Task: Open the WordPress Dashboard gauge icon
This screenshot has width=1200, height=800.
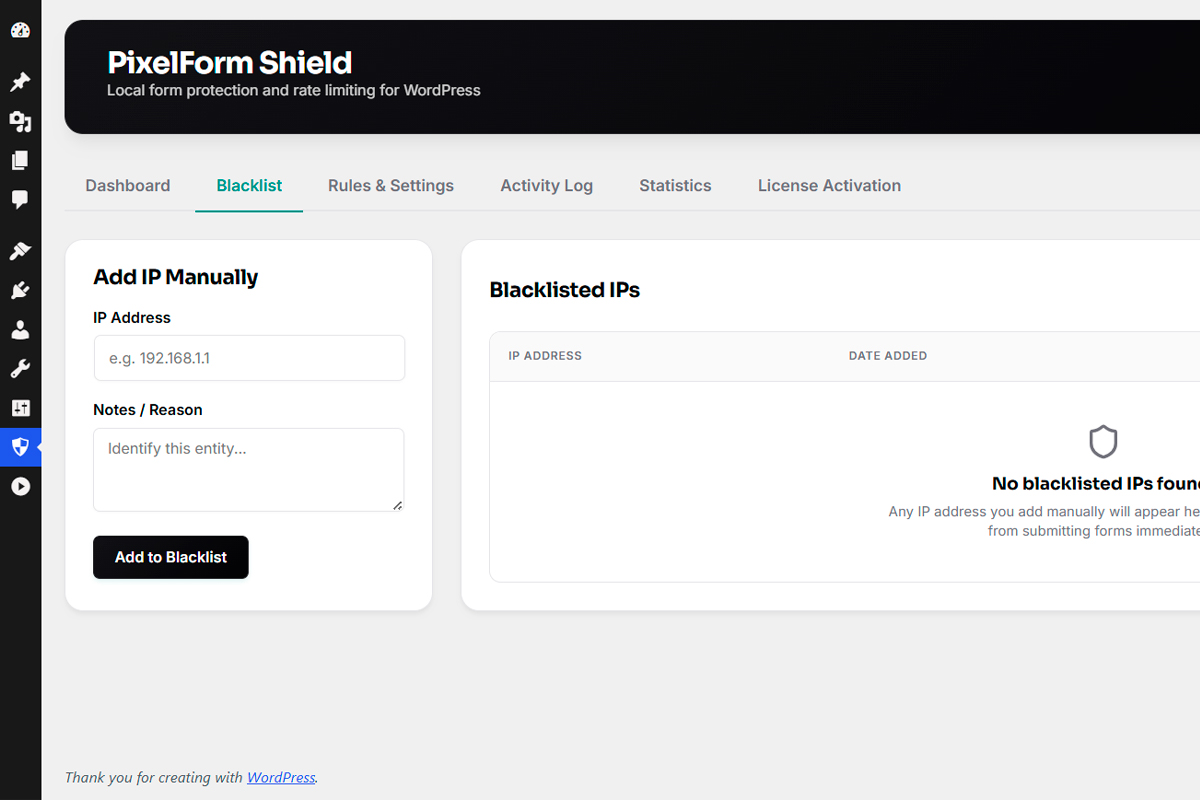Action: pos(20,30)
